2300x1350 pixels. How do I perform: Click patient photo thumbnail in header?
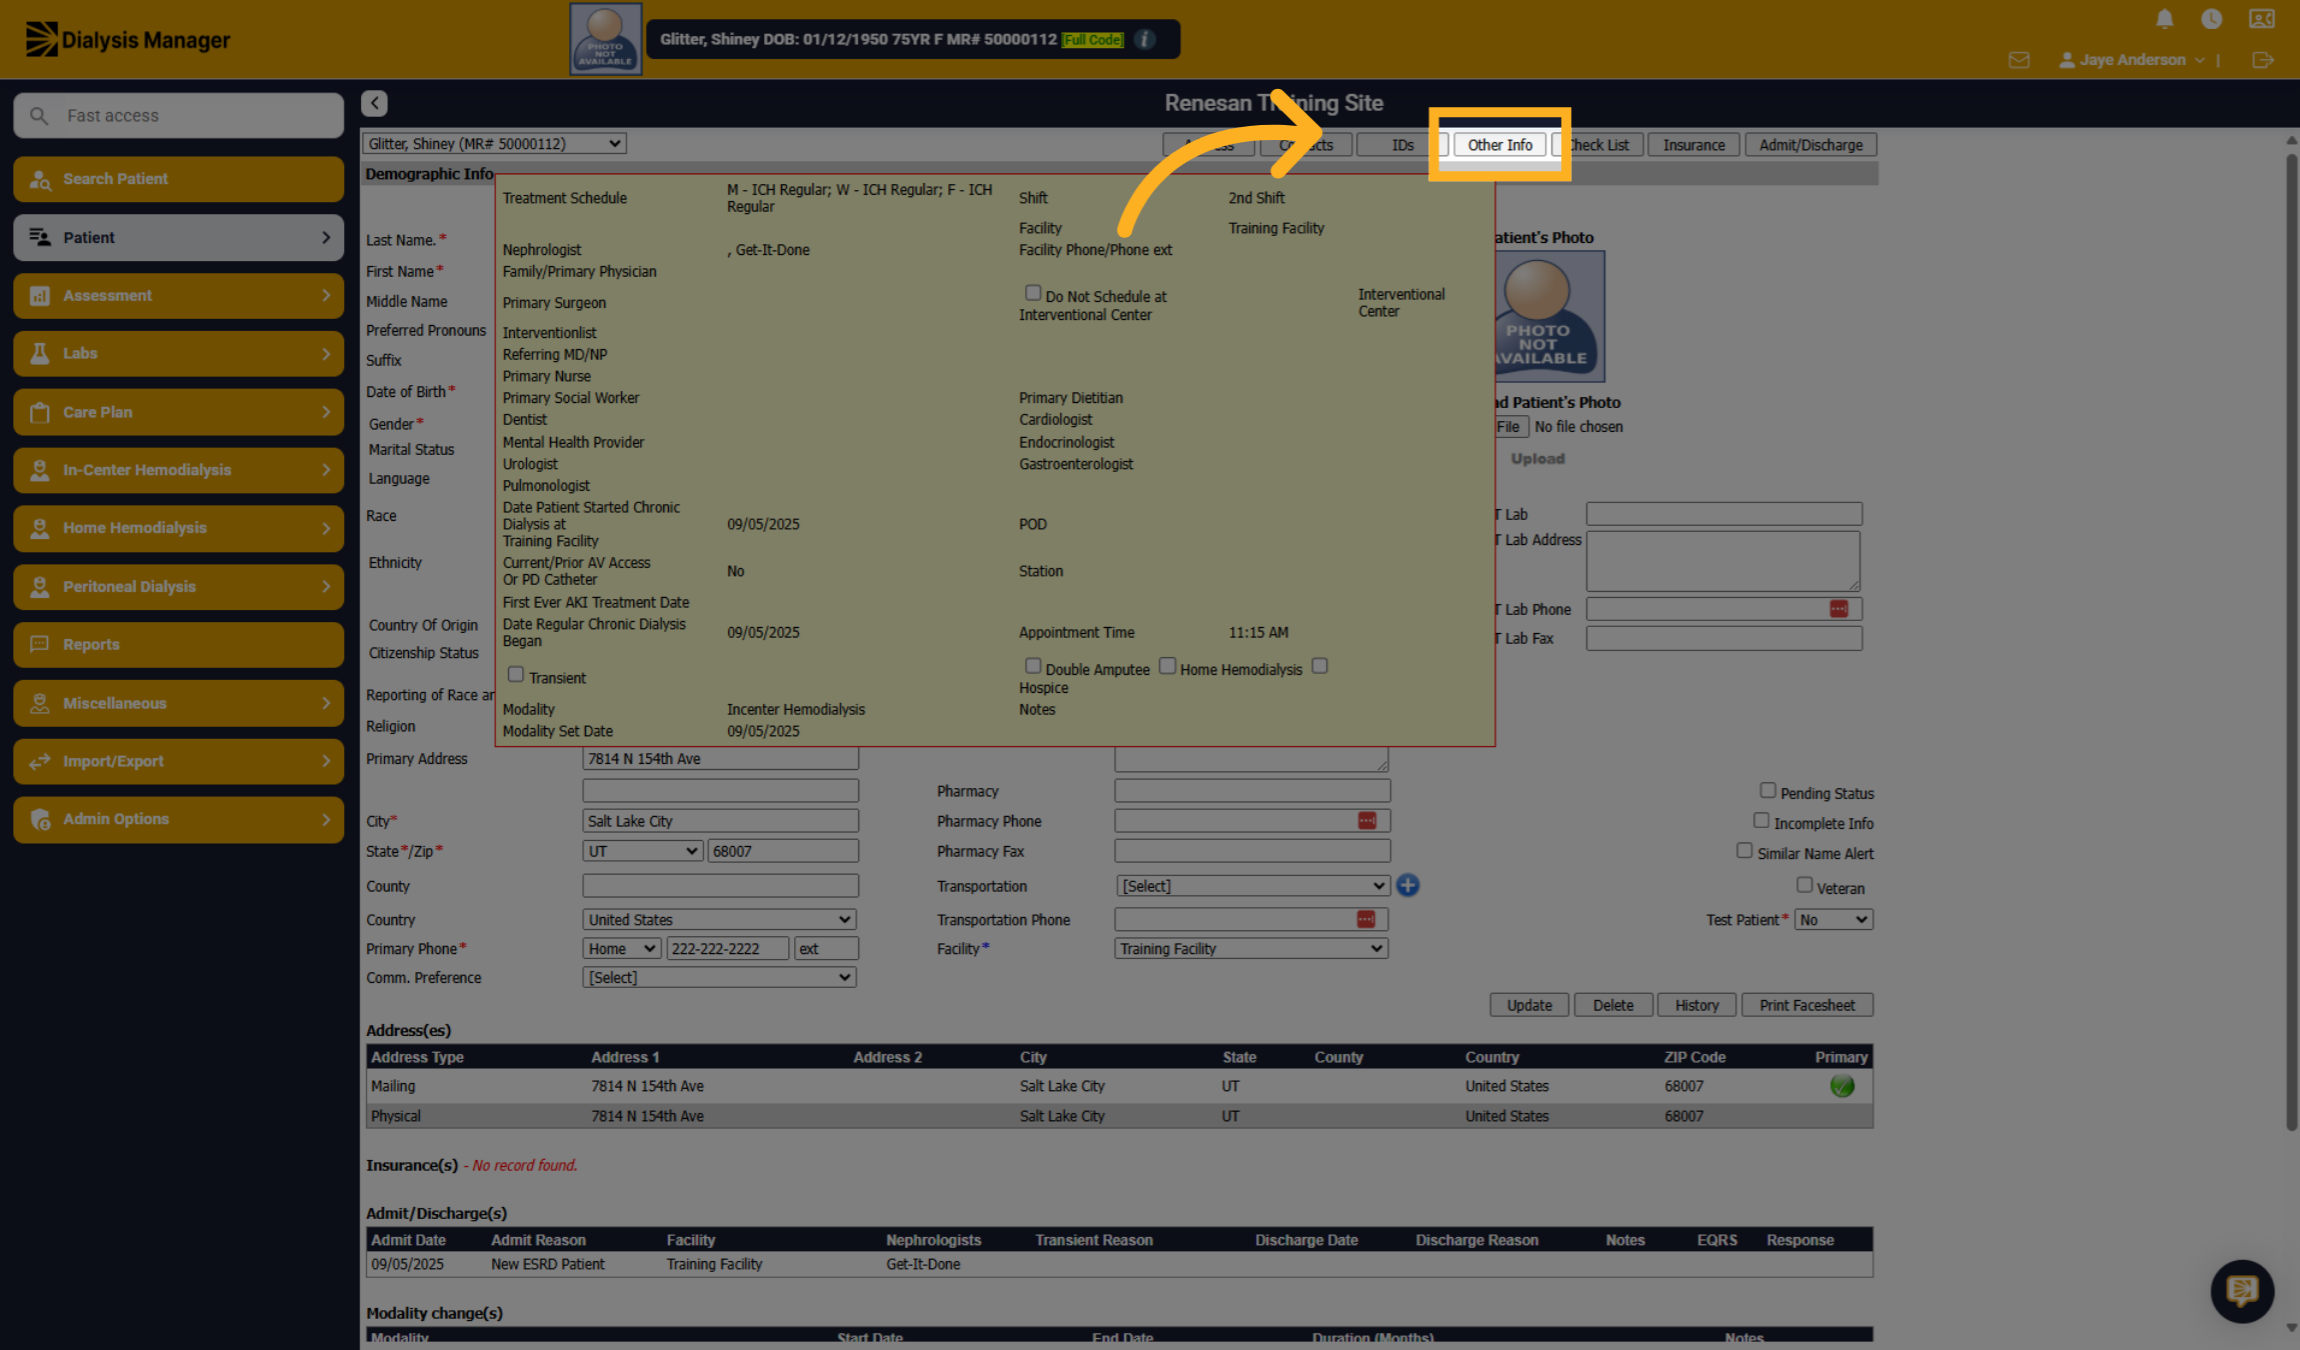605,39
